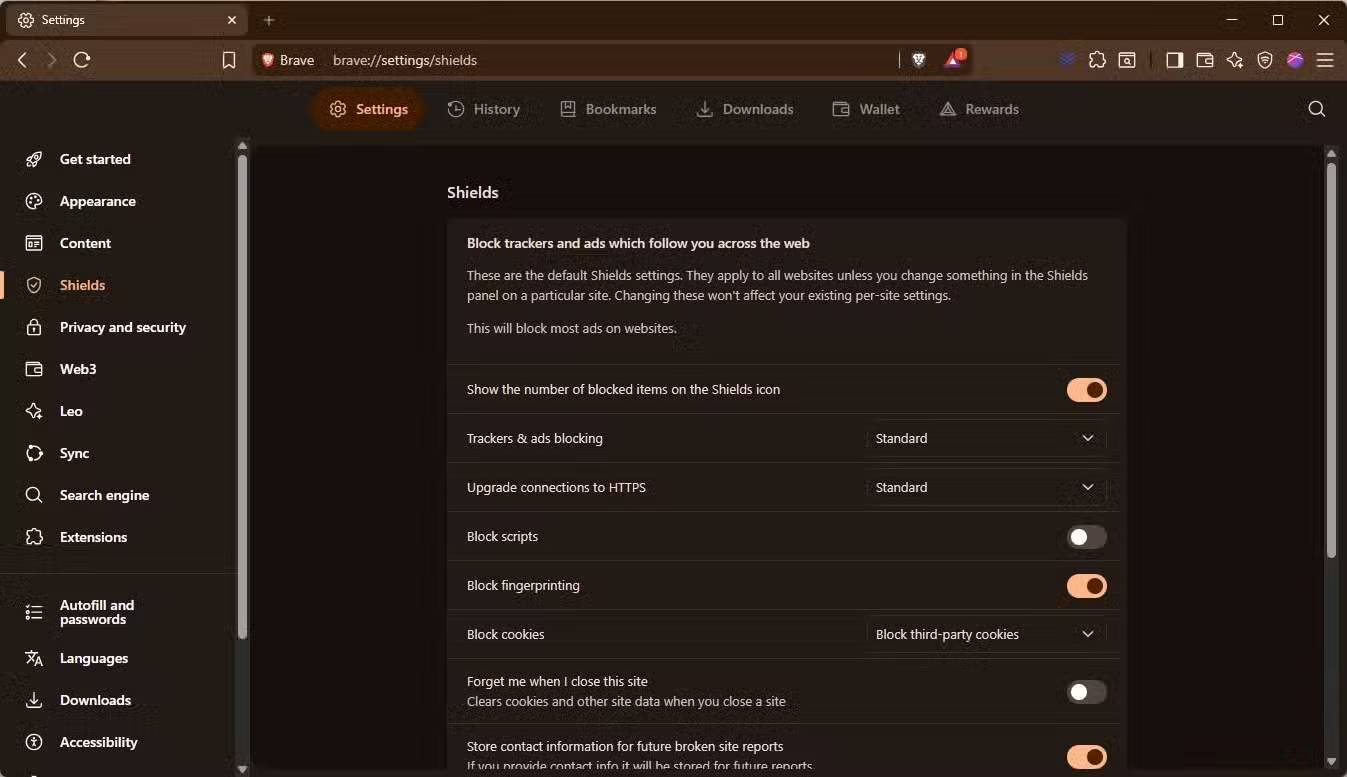Change the Block cookies dropdown selection
This screenshot has height=777, width=1347.
(x=985, y=634)
